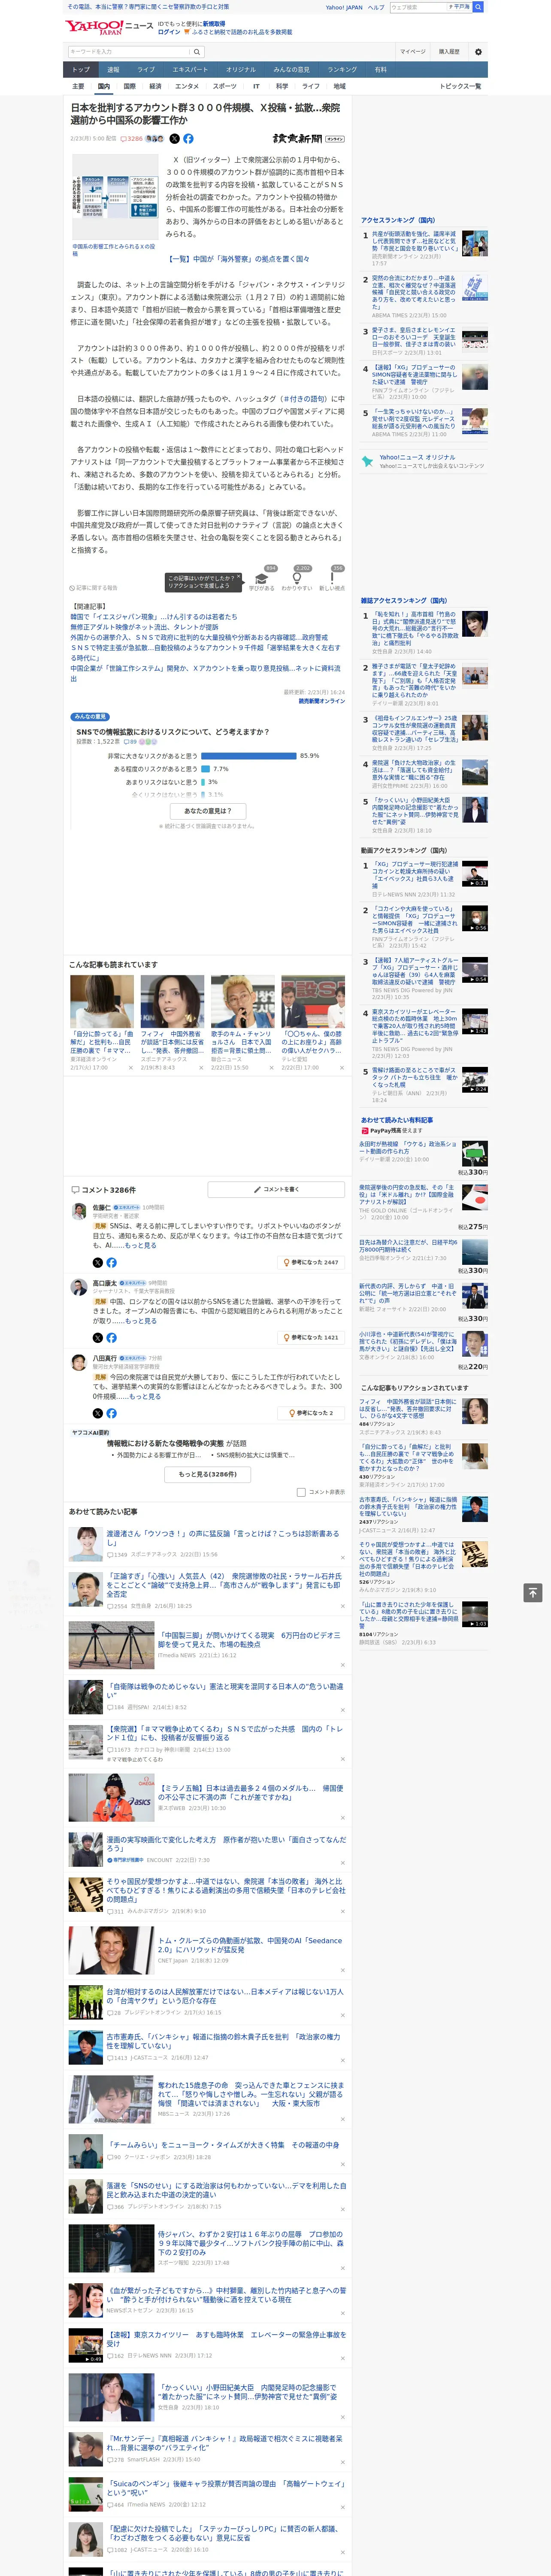This screenshot has height=2576, width=551.
Task: Open the マイページ link
Action: coord(412,52)
